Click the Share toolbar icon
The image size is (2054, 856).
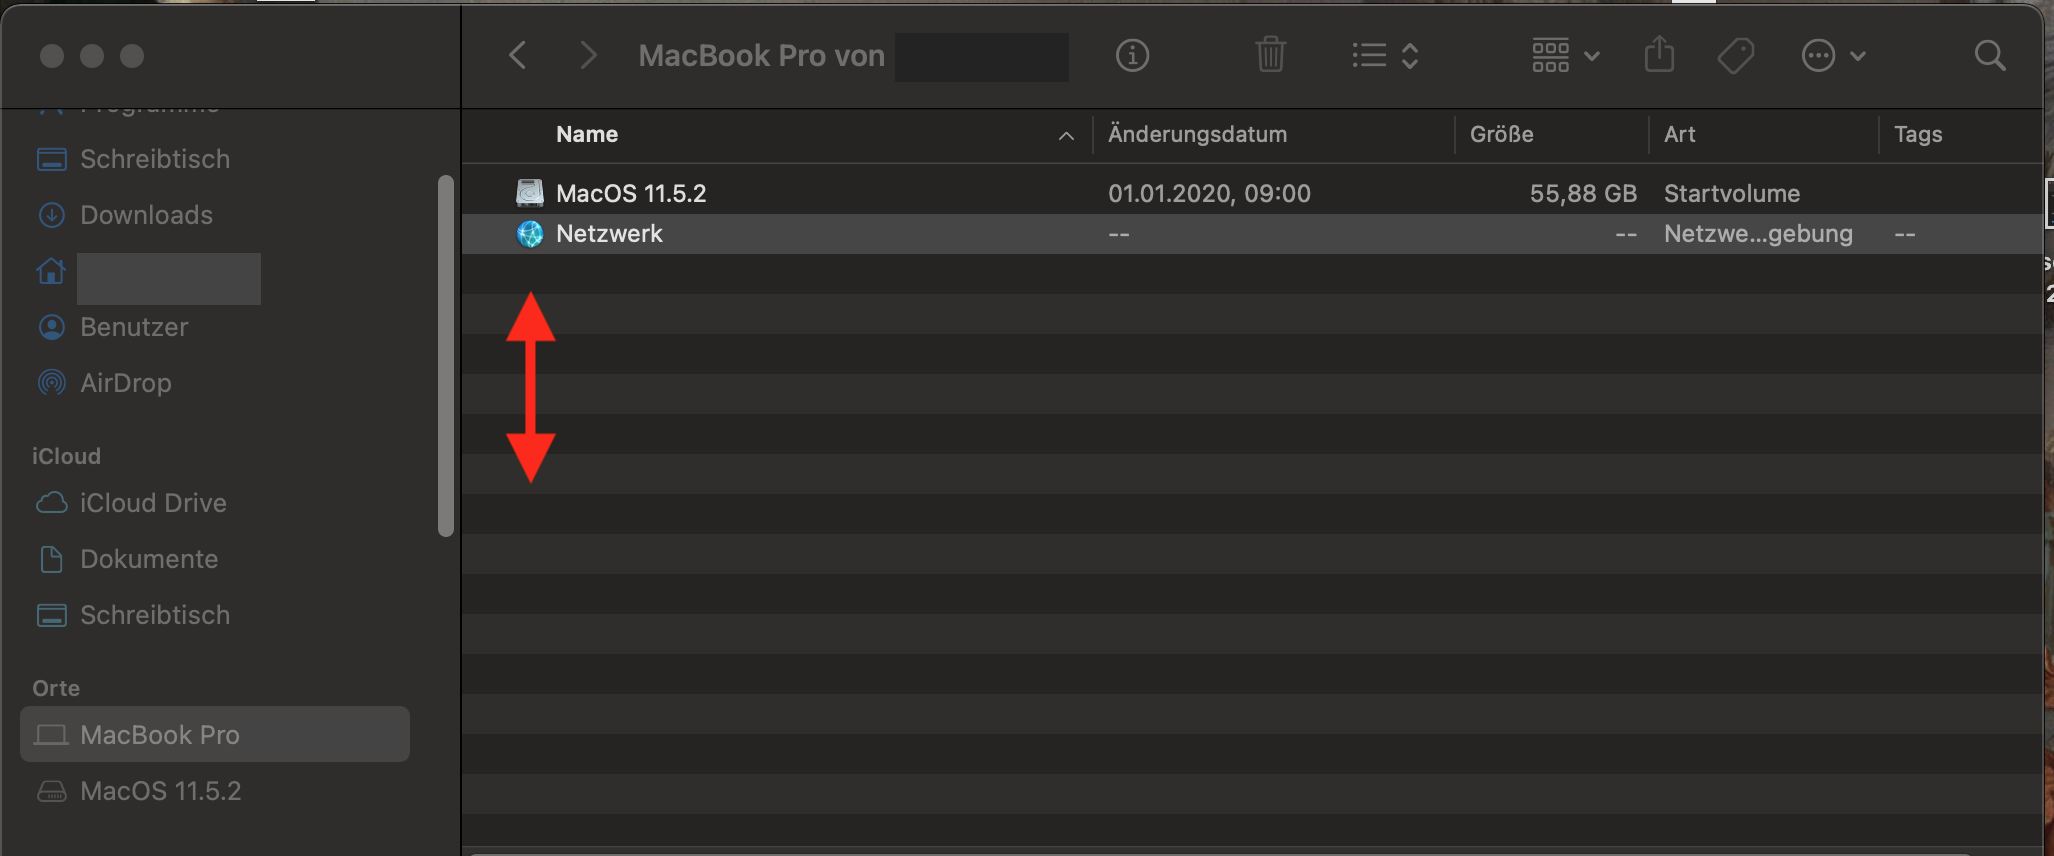point(1659,56)
